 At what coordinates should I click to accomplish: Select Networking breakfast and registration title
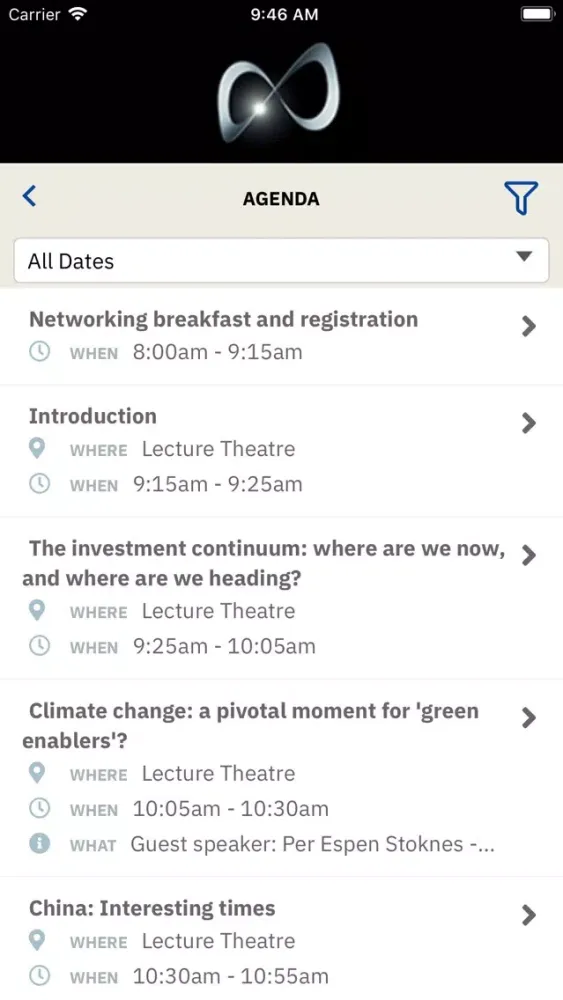pos(224,320)
